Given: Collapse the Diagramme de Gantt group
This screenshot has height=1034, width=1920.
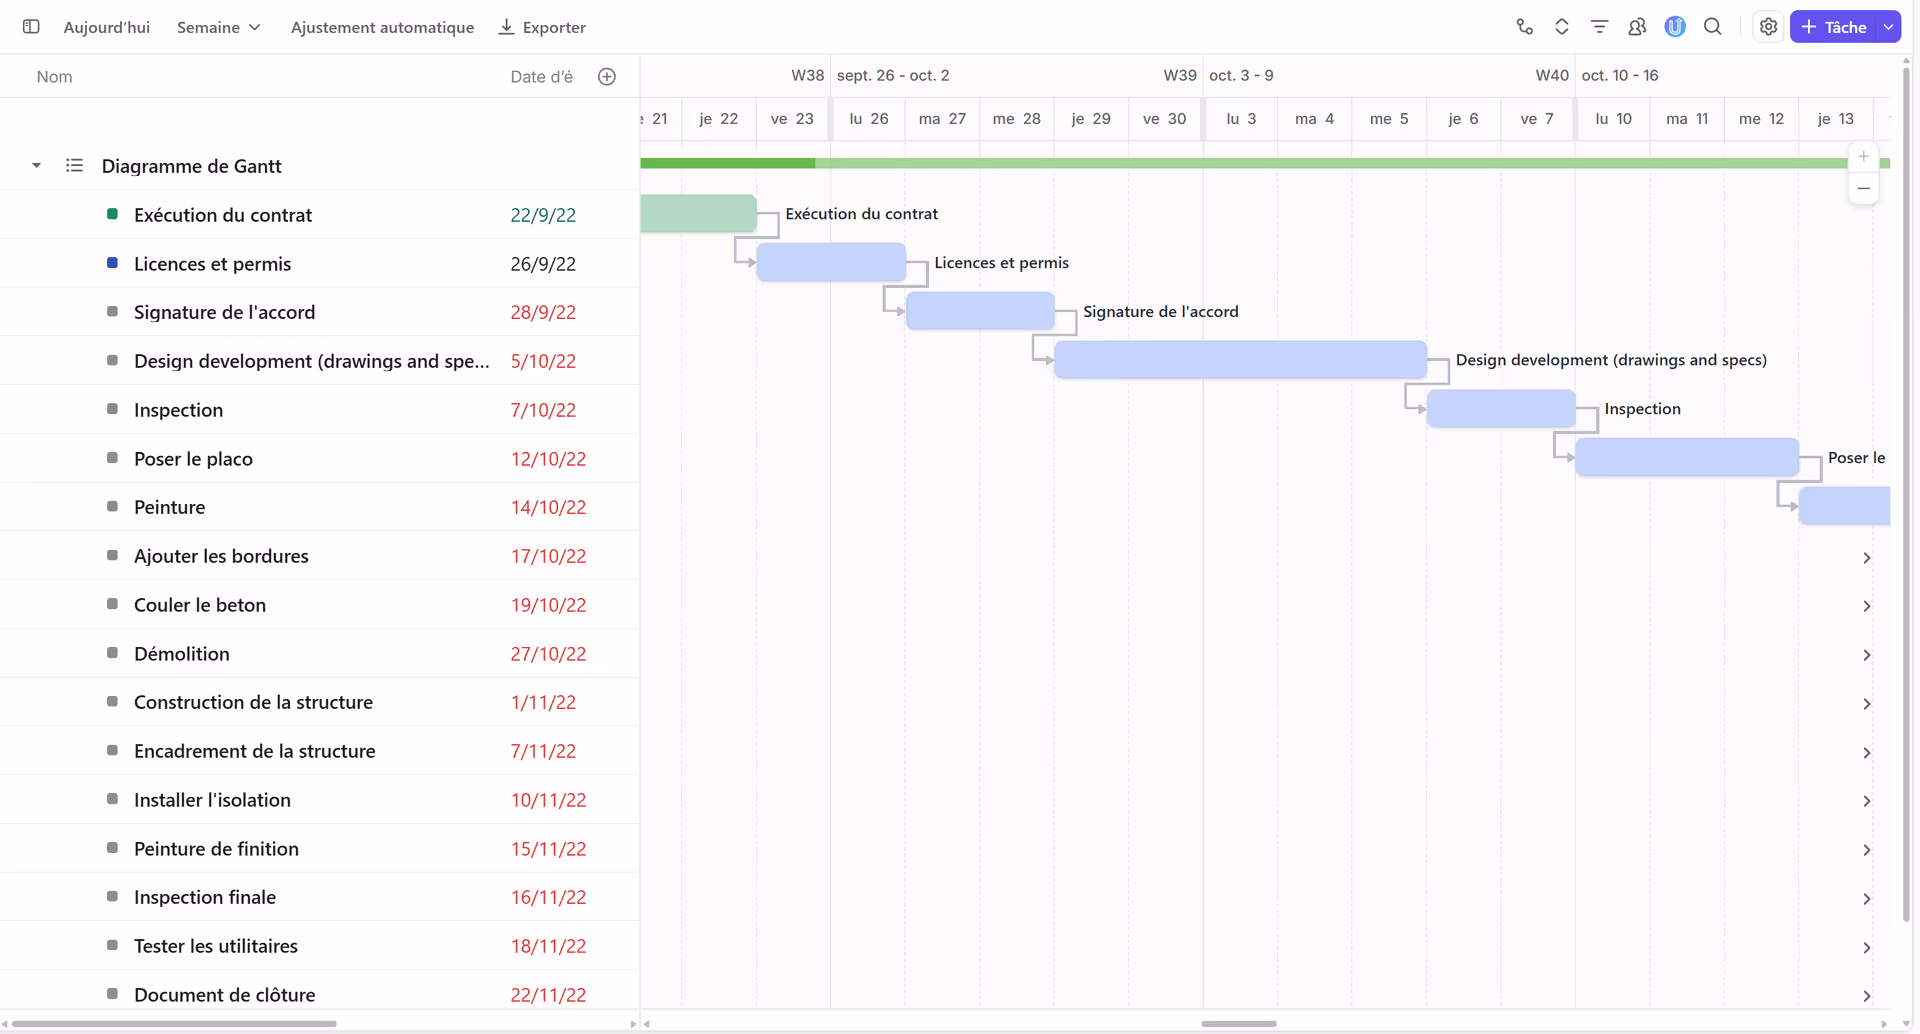Looking at the screenshot, I should coord(36,166).
